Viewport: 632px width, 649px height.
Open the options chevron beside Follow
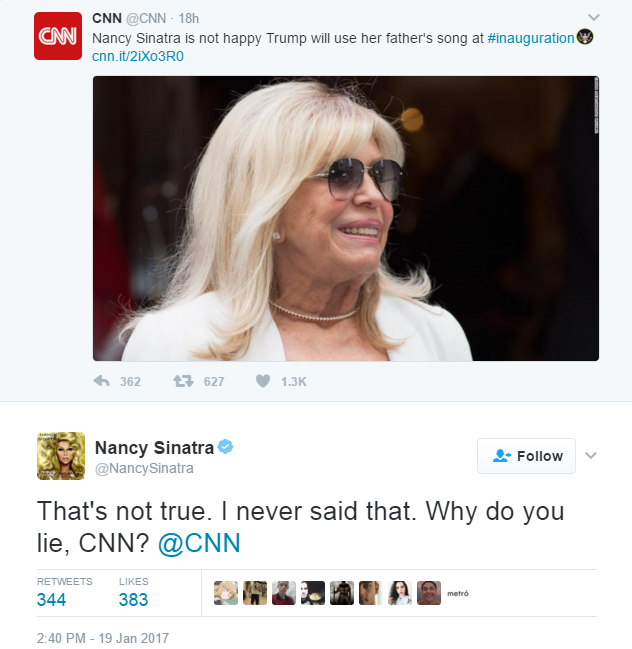tap(591, 456)
